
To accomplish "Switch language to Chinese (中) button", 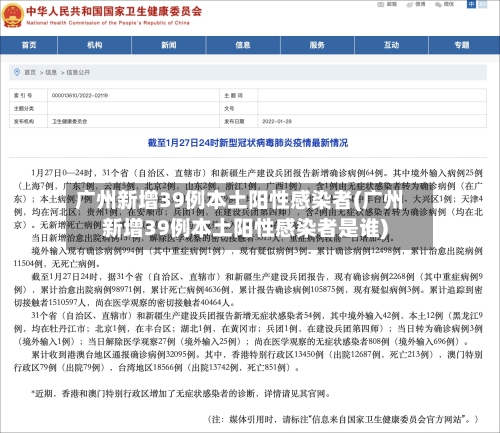I will pos(471,4).
